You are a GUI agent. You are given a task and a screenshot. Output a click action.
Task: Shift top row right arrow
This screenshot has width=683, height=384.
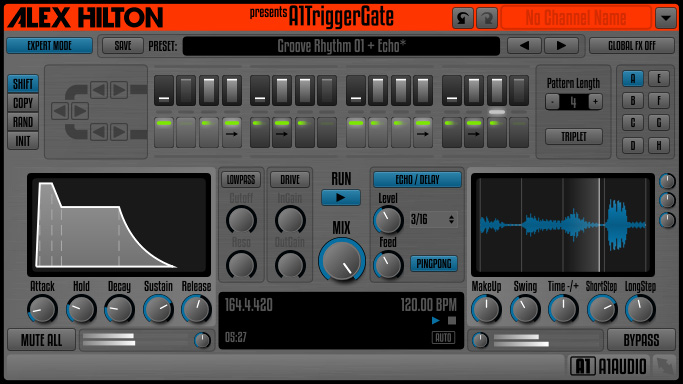tap(119, 90)
